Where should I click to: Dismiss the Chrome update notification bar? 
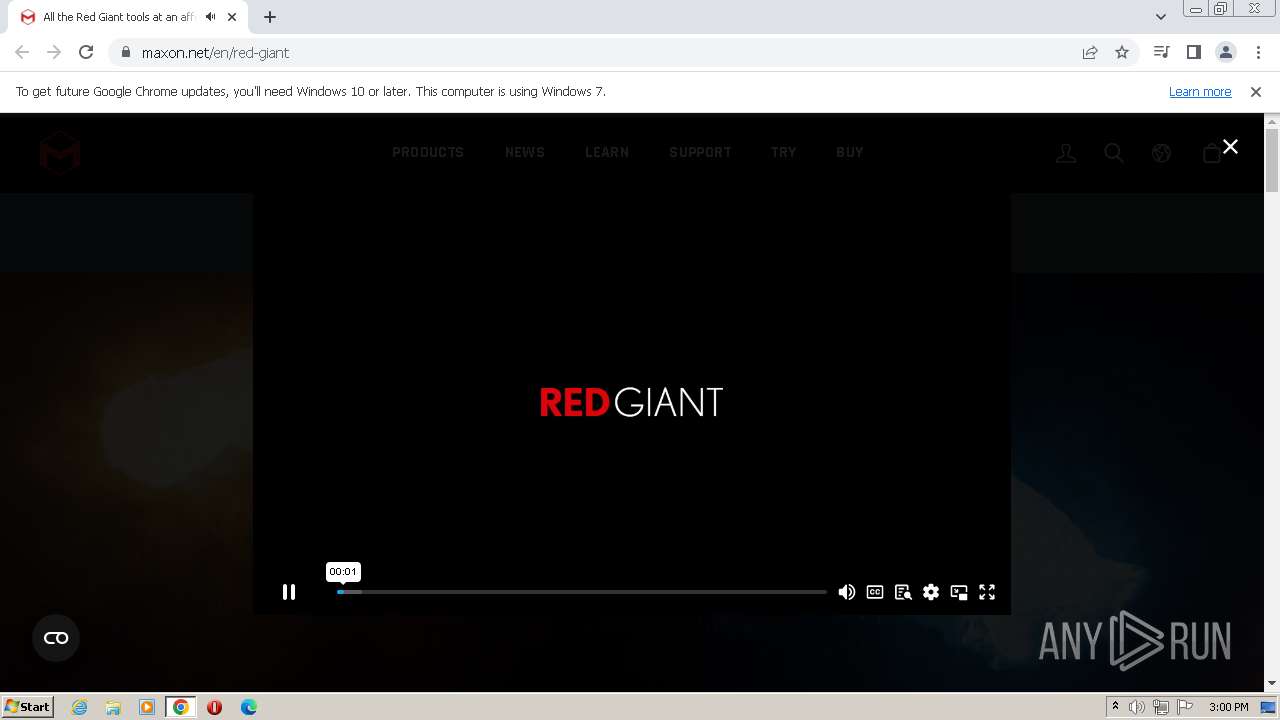pos(1256,91)
